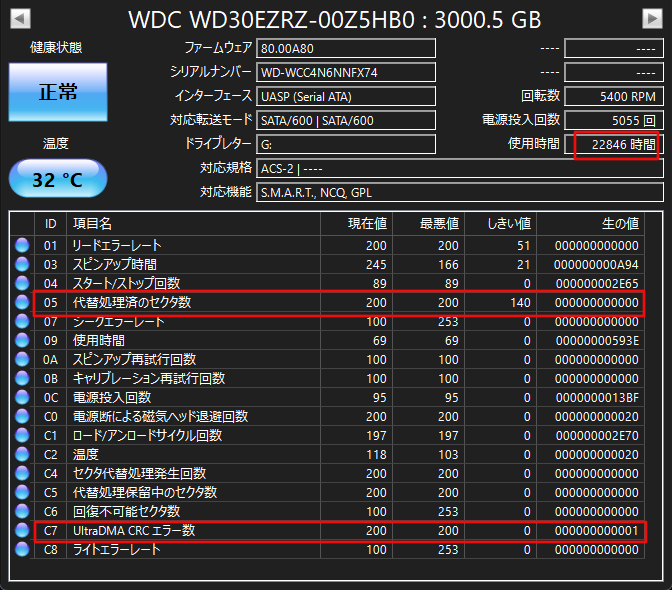The image size is (672, 590).
Task: Select the セクタ代替処理発生回数 attribute name
Action: tap(140, 473)
